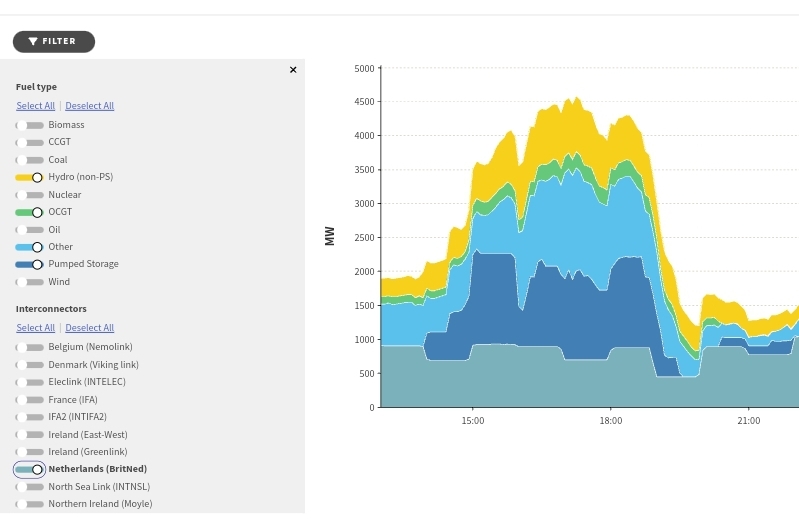The width and height of the screenshot is (799, 526).
Task: Enable the Biomass toggle
Action: coord(29,125)
